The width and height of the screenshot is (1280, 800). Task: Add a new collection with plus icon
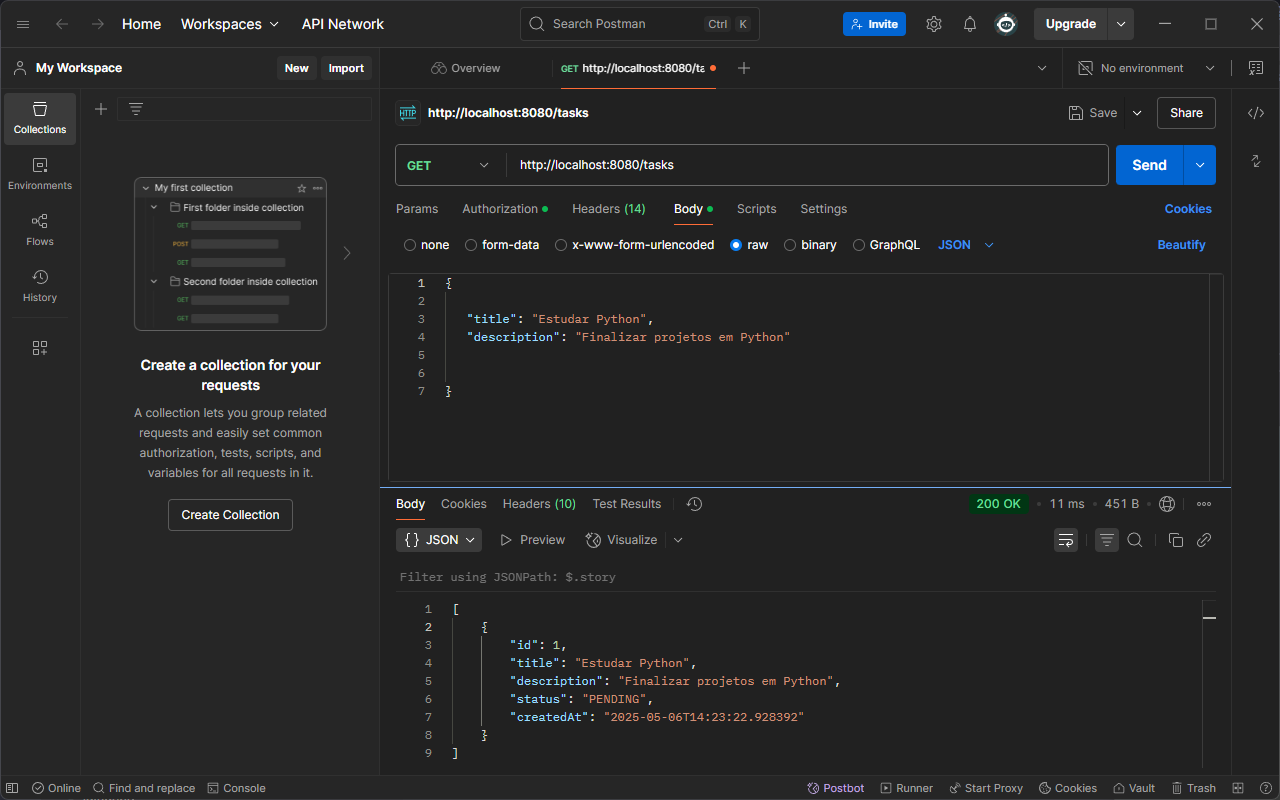click(101, 109)
